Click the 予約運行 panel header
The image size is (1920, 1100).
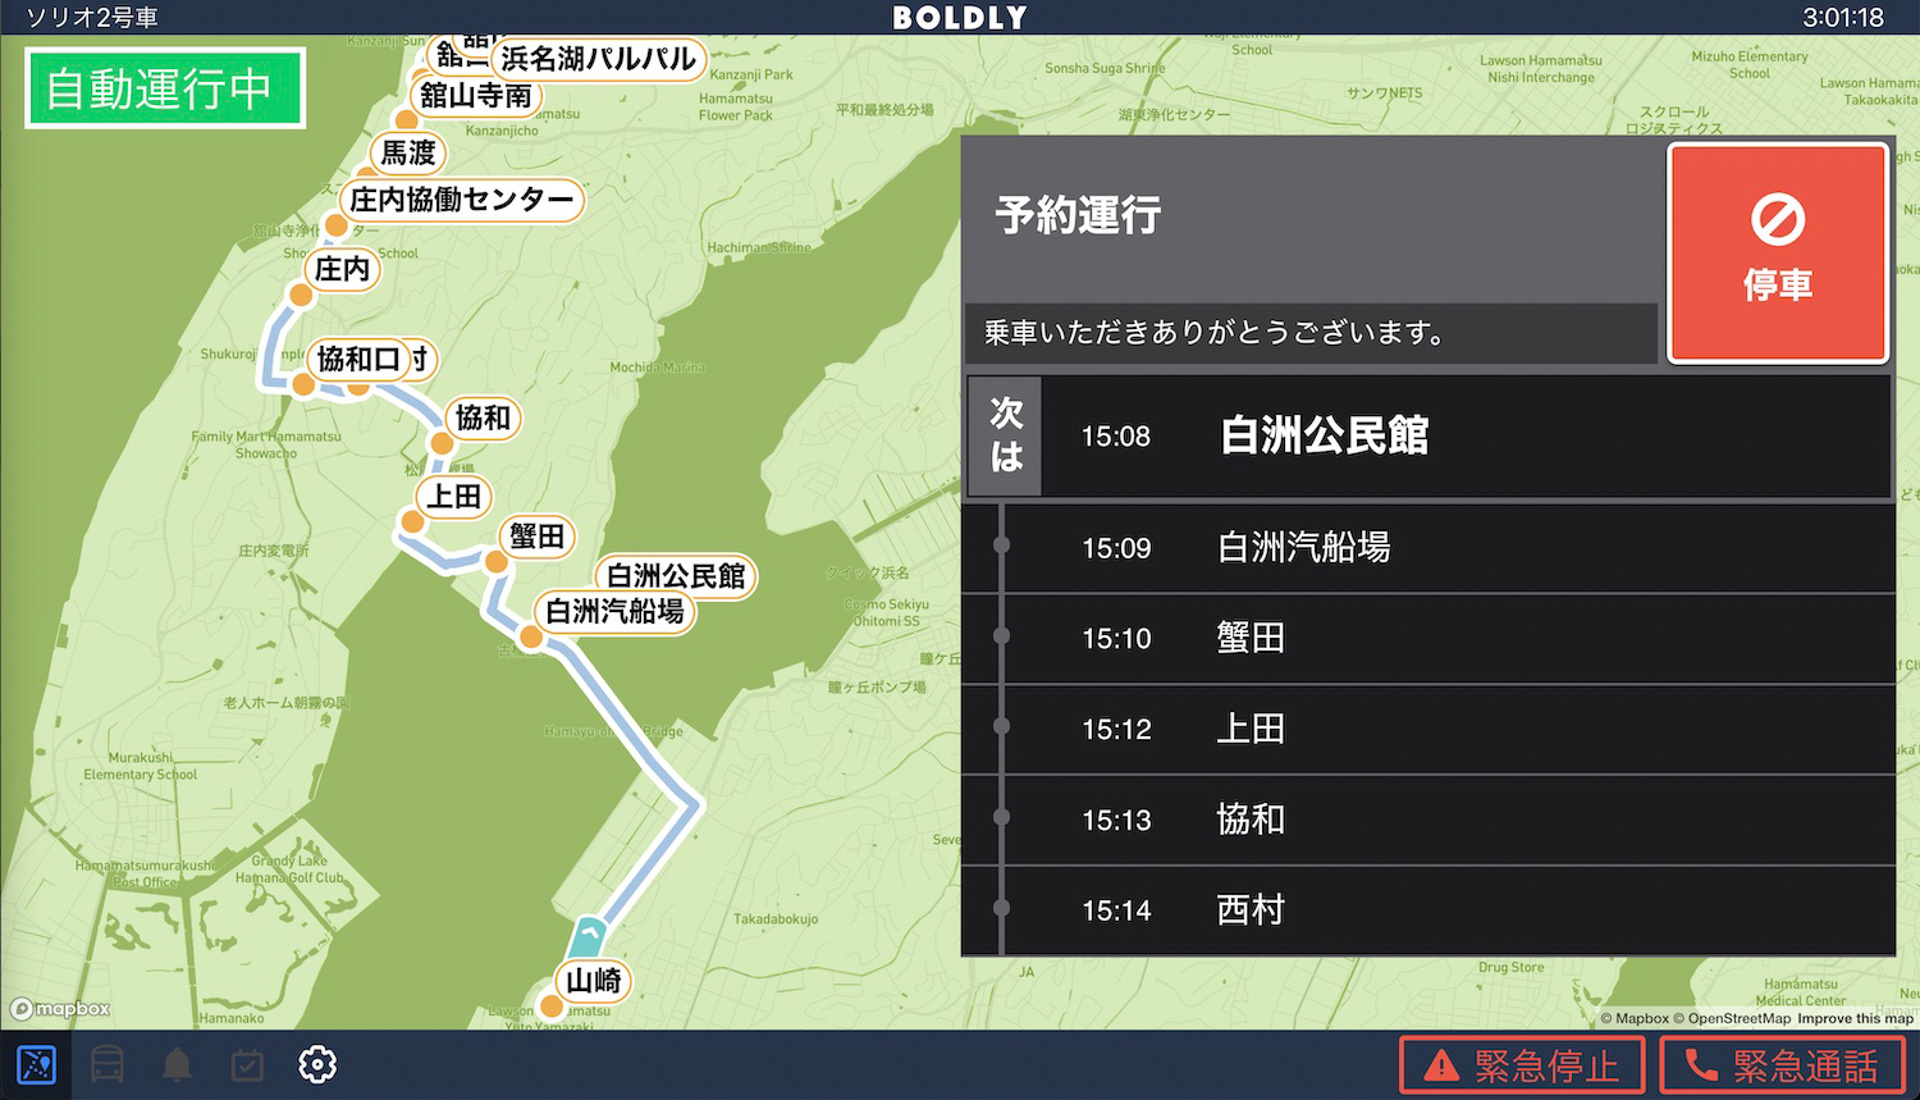coord(1076,215)
